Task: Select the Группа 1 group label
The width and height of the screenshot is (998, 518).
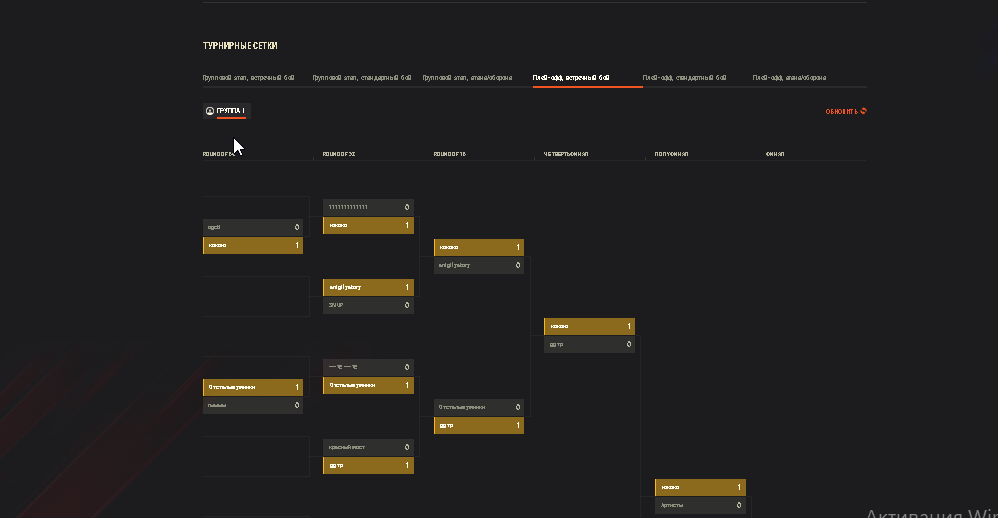Action: tap(231, 110)
